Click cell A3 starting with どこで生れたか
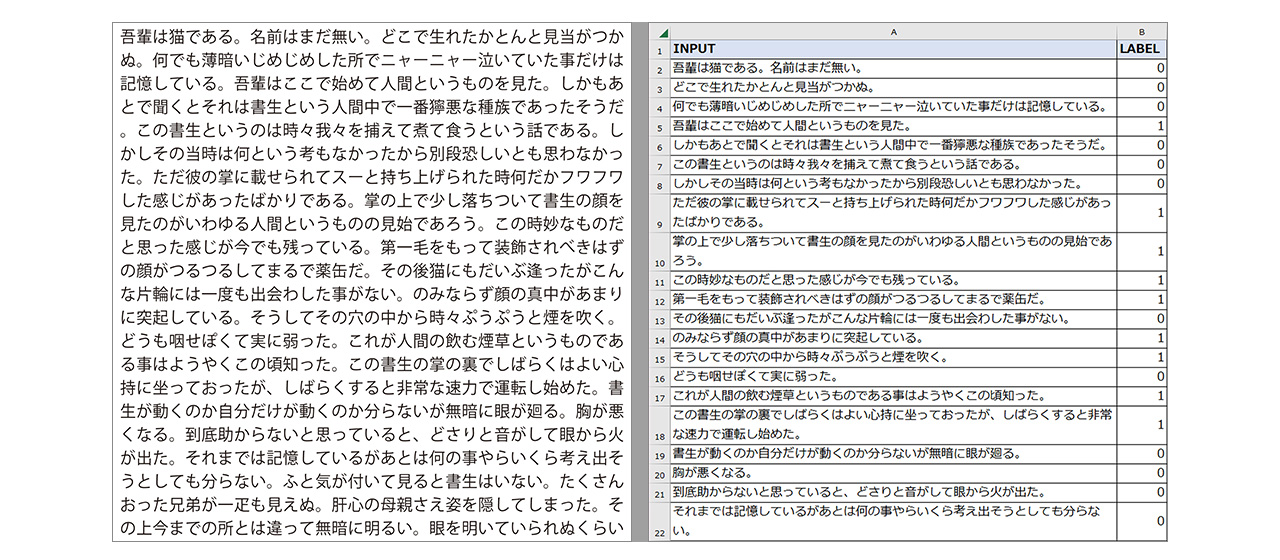The width and height of the screenshot is (1280, 560). tap(893, 88)
